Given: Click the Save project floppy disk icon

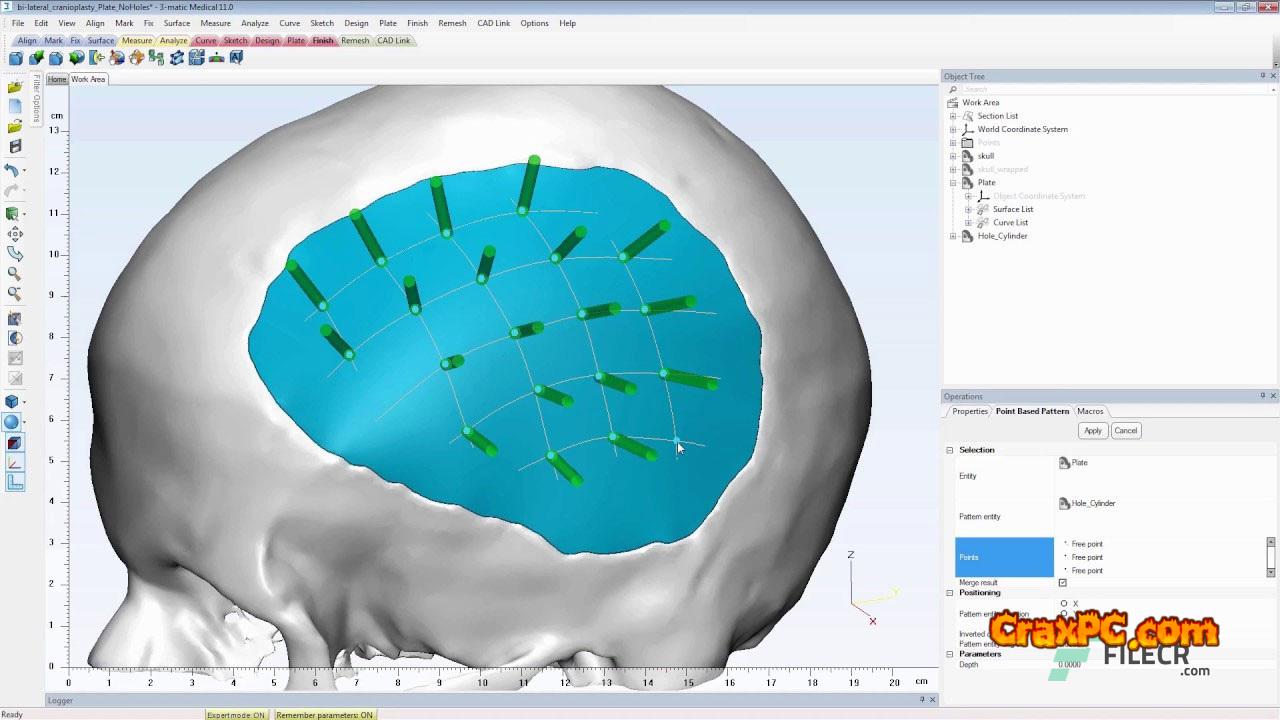Looking at the screenshot, I should pos(14,147).
